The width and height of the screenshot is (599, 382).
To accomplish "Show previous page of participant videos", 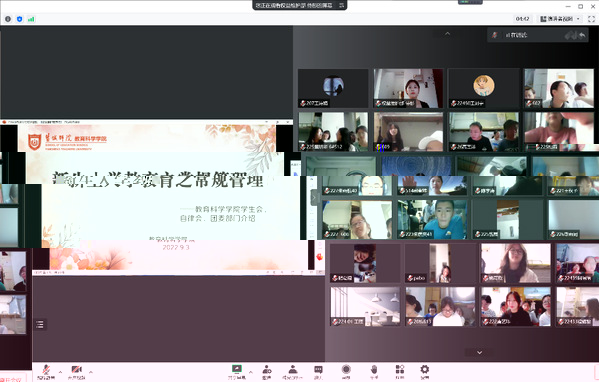I will pos(447,34).
